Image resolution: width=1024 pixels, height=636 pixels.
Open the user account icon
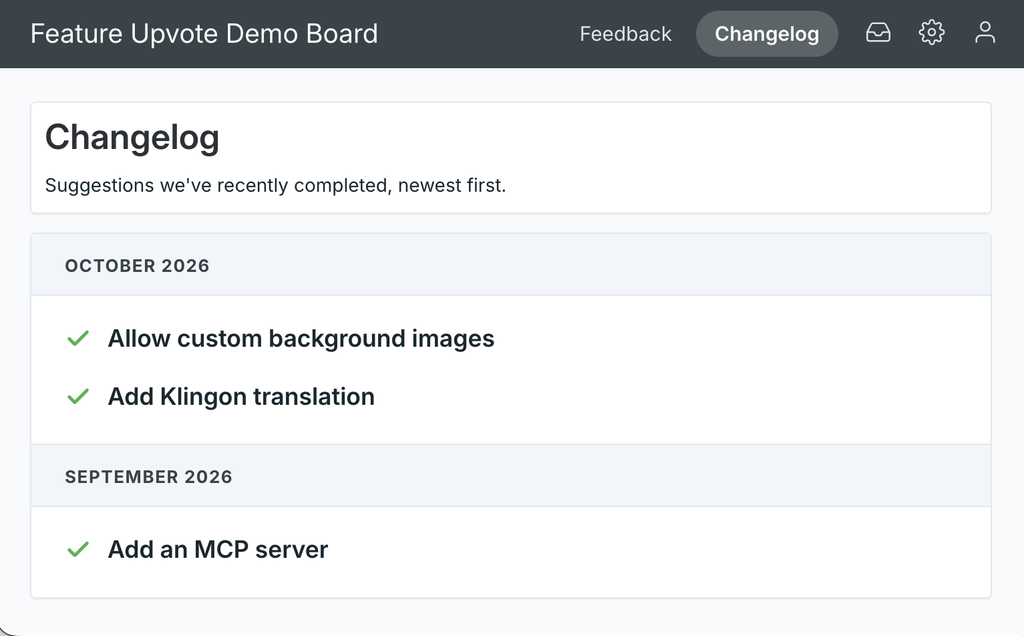click(985, 33)
